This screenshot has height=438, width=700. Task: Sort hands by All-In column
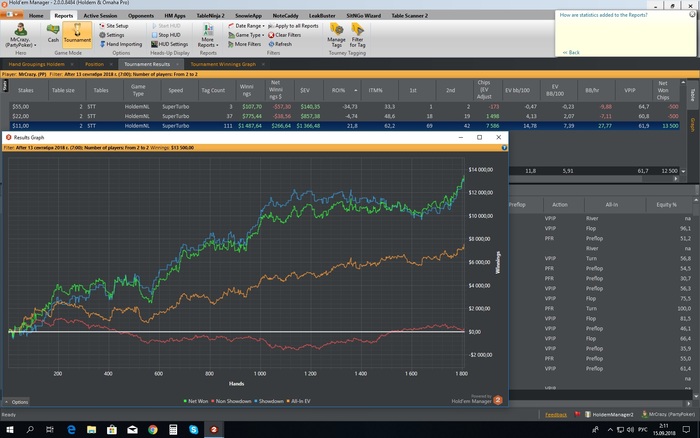612,204
